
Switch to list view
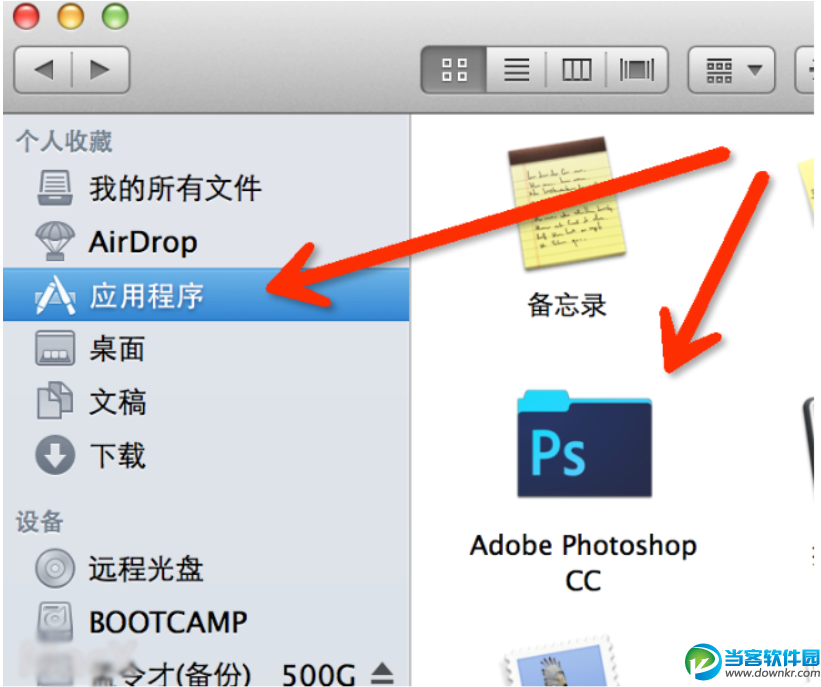pyautogui.click(x=516, y=70)
